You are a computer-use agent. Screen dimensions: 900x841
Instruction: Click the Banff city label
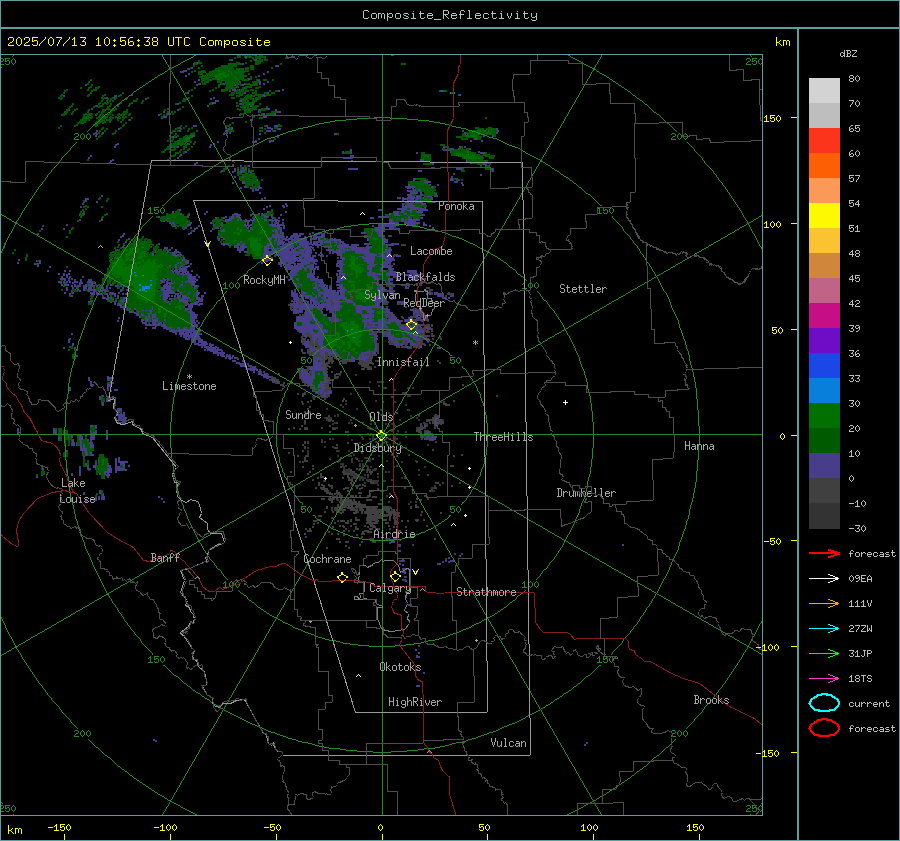click(x=165, y=557)
